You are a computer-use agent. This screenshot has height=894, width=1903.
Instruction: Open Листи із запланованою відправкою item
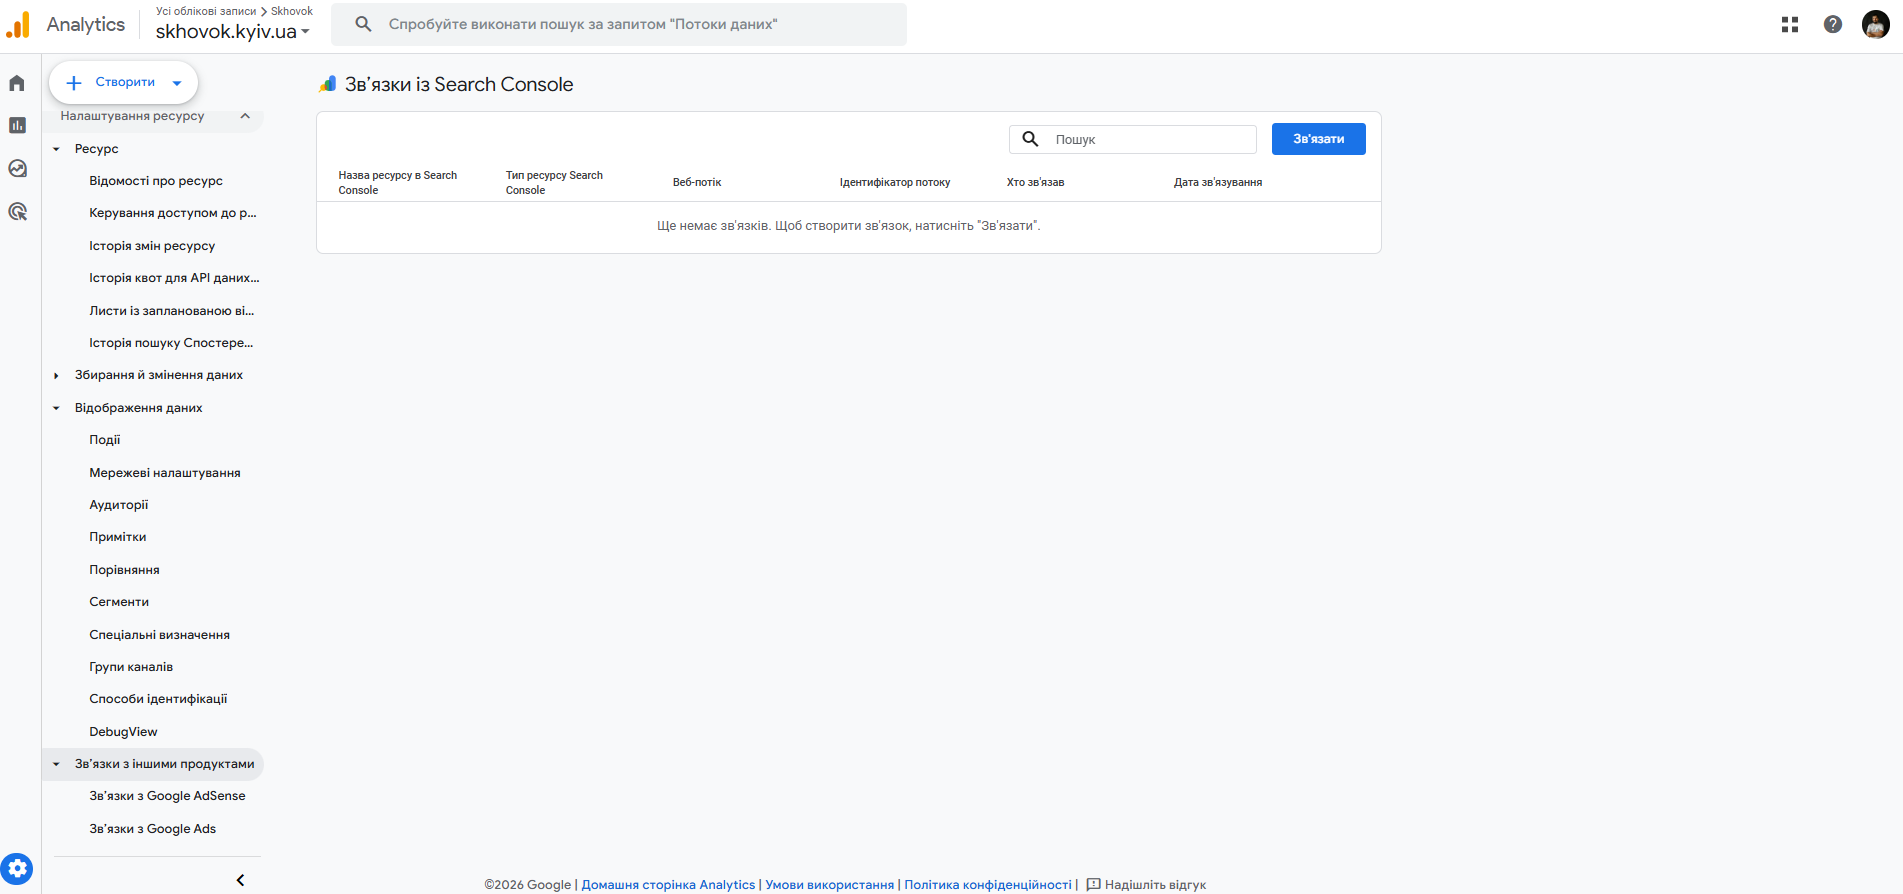pos(172,311)
